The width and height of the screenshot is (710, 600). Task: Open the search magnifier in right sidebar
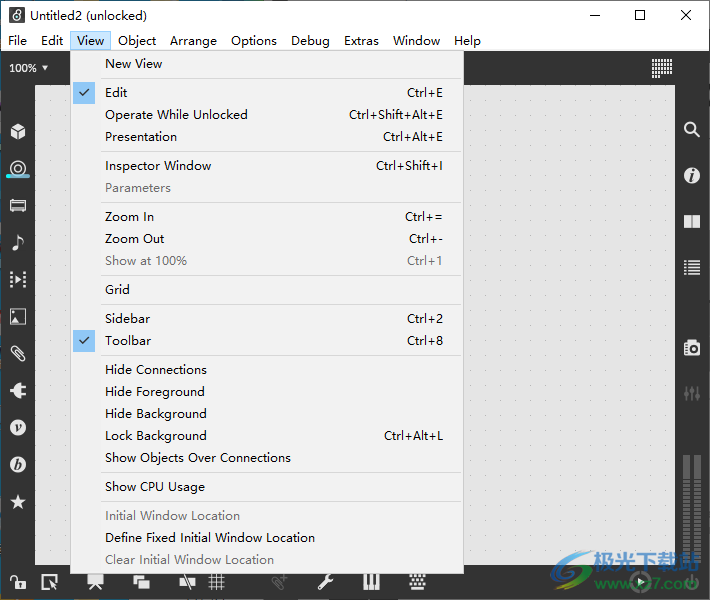tap(691, 130)
